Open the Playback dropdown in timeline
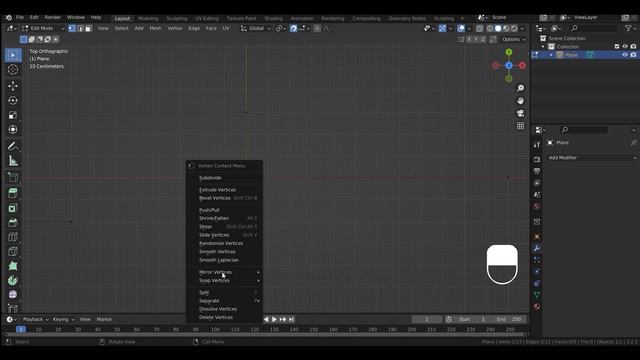Viewport: 640px width, 360px height. 36,319
